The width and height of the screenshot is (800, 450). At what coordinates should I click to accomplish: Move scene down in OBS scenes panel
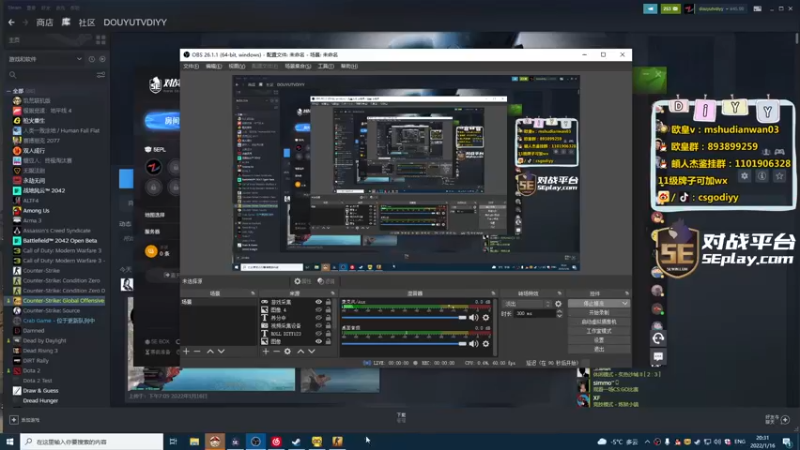[221, 352]
